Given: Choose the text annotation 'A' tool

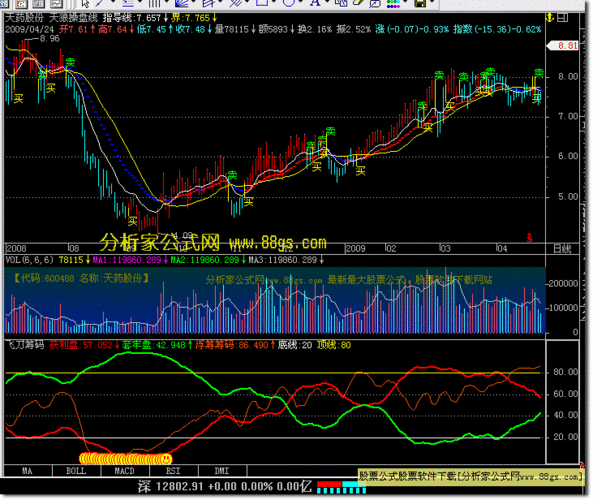Looking at the screenshot, I should 315,3.
